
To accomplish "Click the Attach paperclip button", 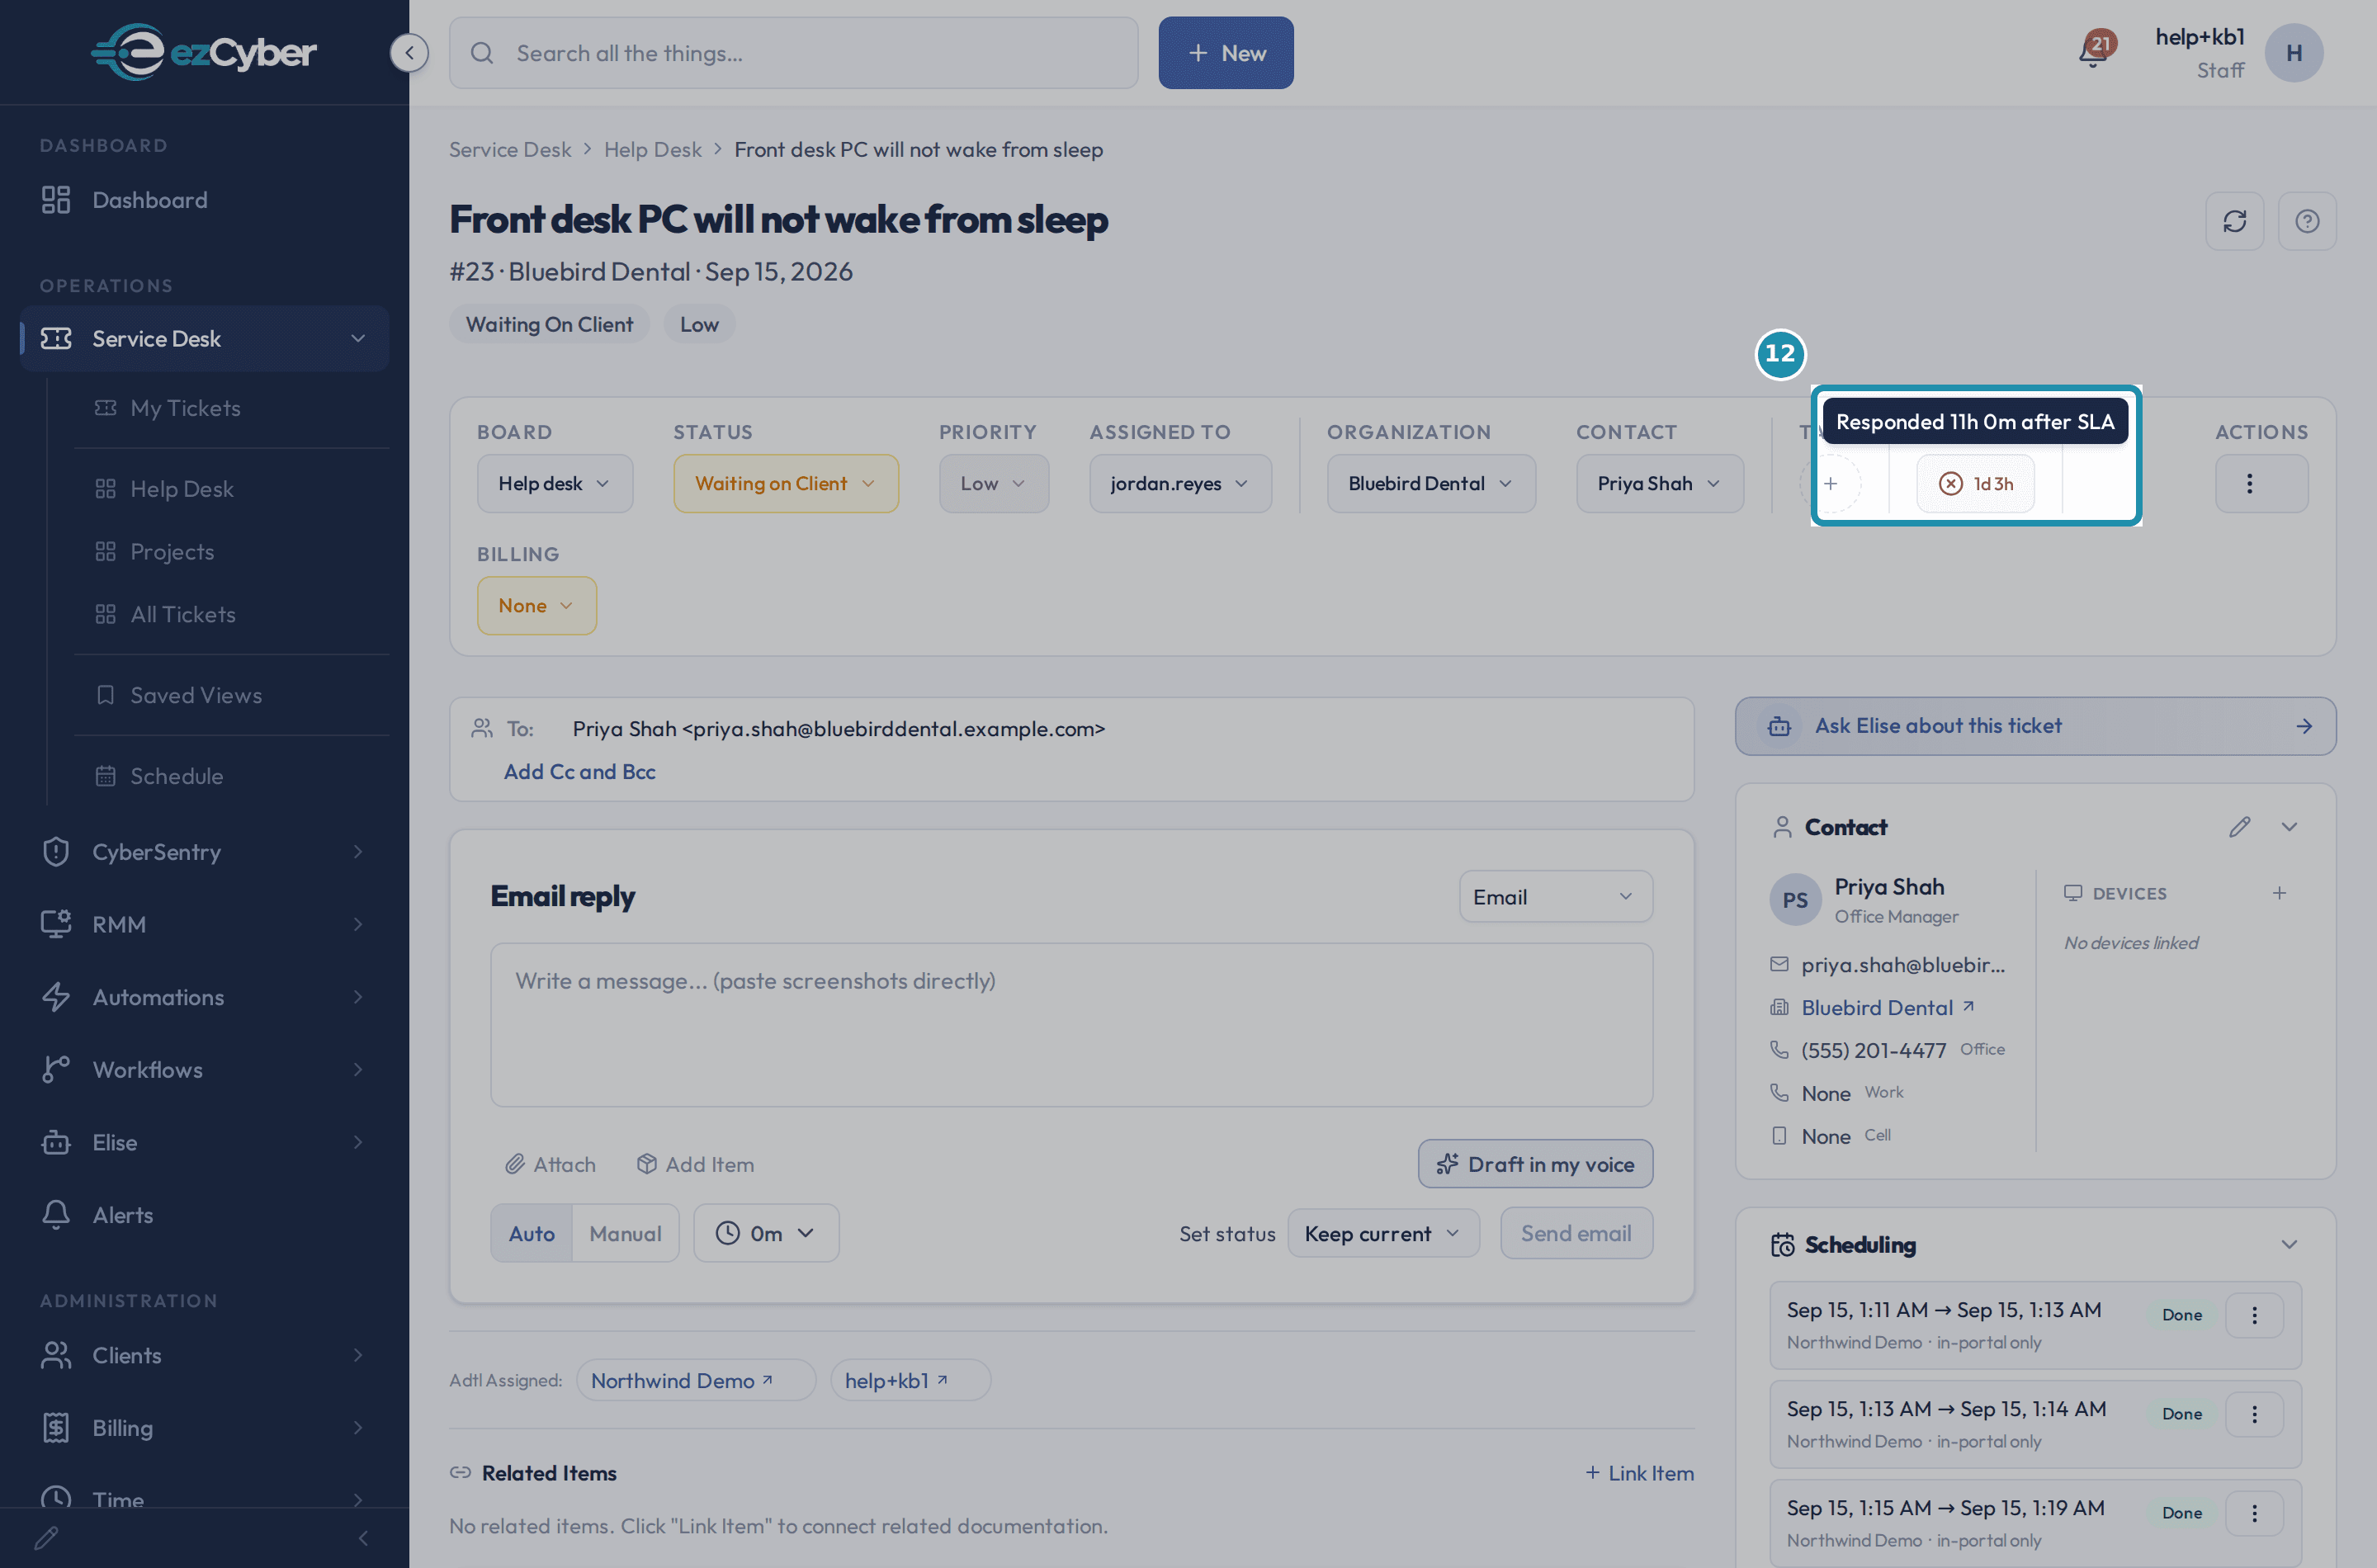I will pos(550,1164).
